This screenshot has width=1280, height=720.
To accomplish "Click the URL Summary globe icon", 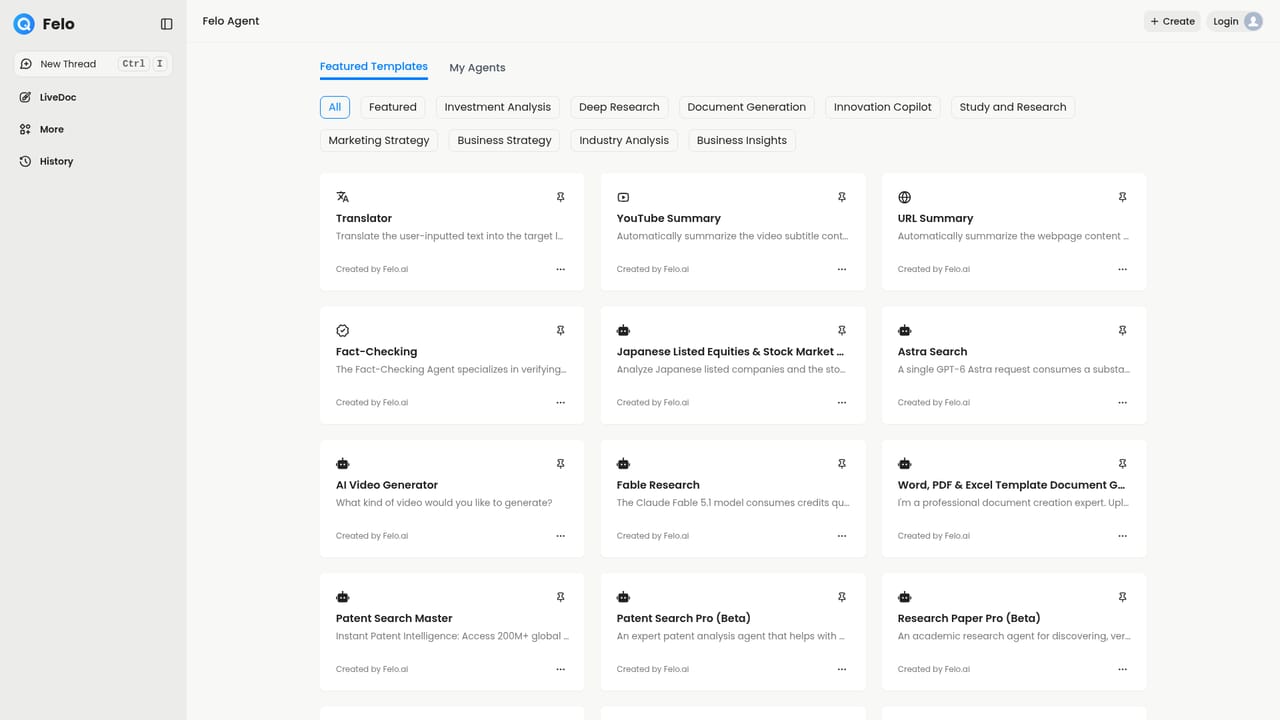I will (x=905, y=197).
